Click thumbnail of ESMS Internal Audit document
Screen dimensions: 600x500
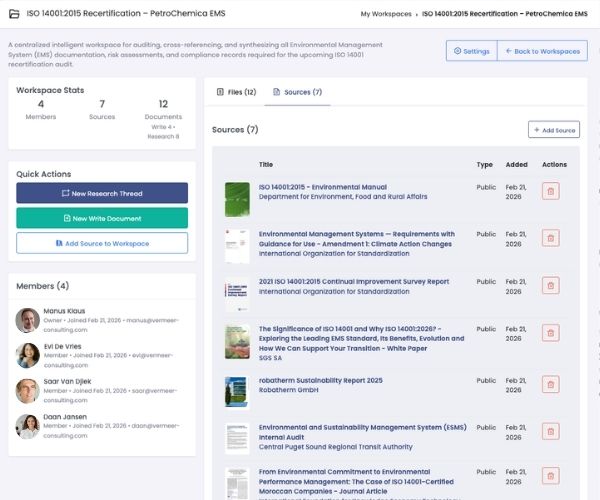point(237,438)
